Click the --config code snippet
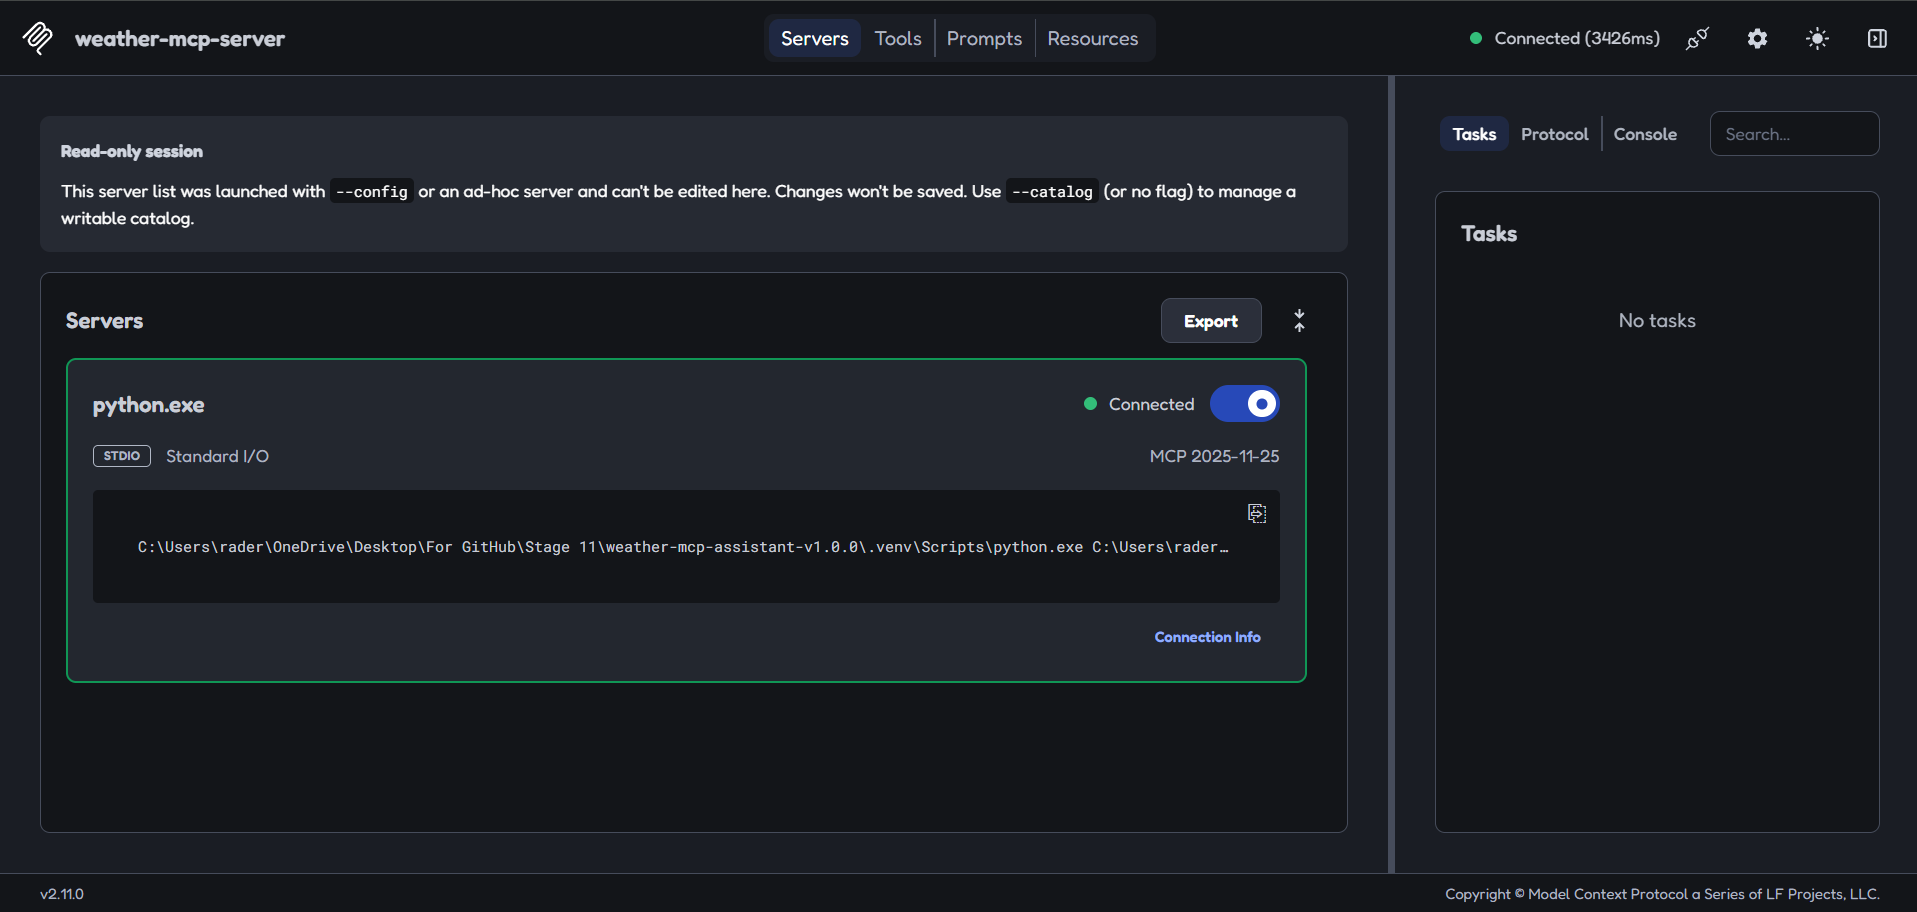This screenshot has width=1917, height=912. click(372, 191)
